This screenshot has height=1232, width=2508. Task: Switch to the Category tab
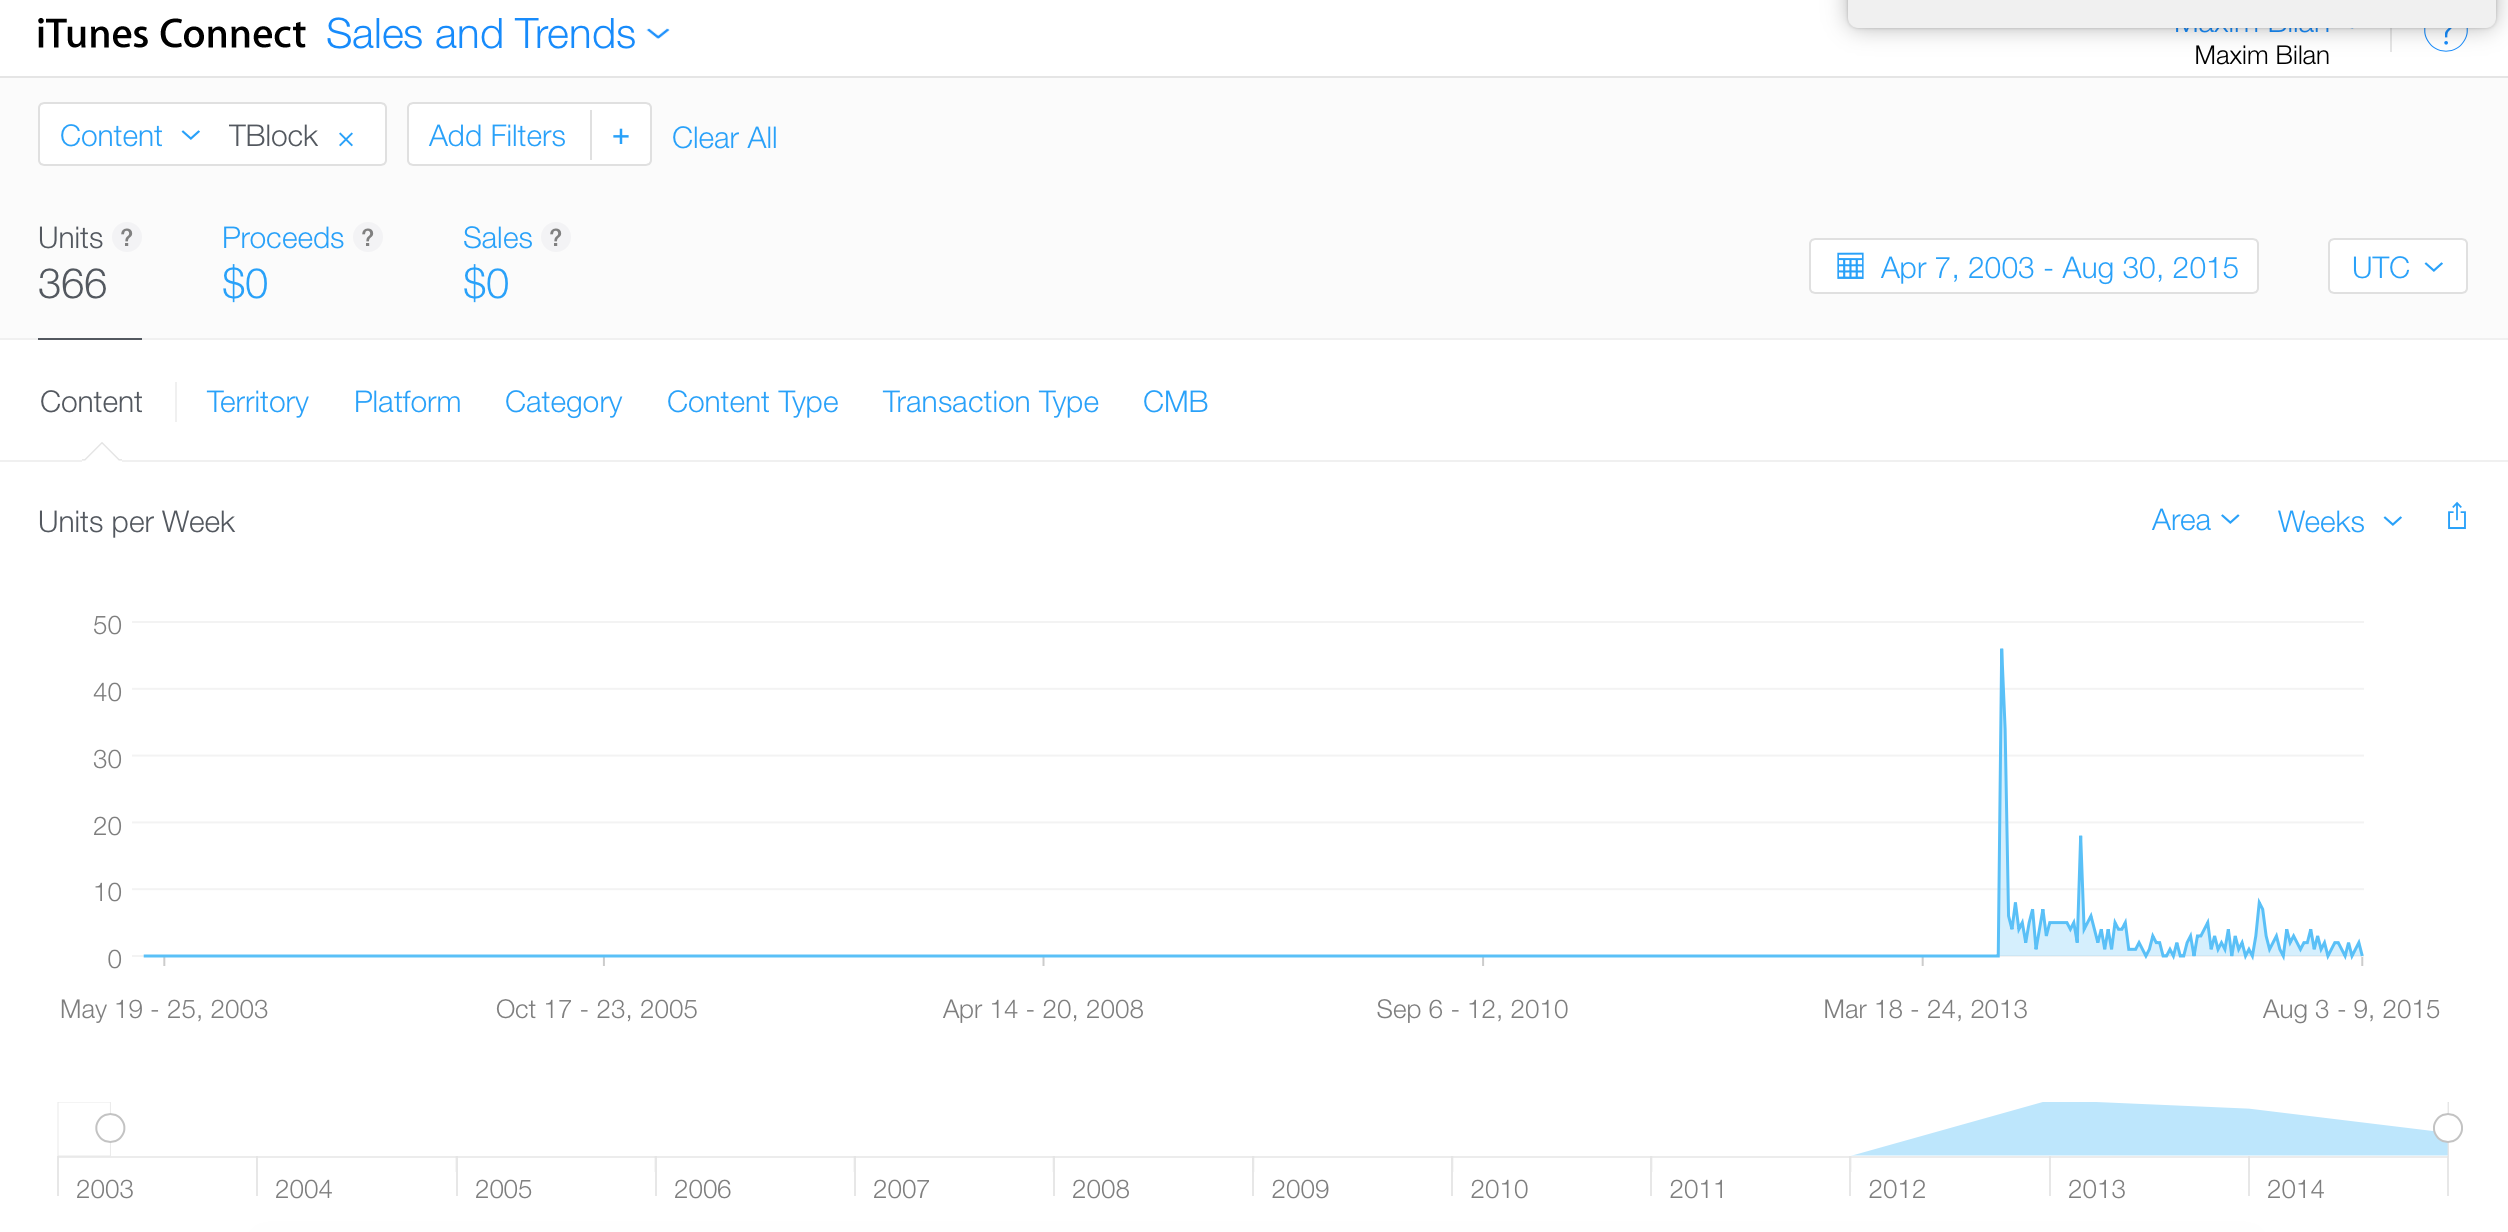pos(563,402)
